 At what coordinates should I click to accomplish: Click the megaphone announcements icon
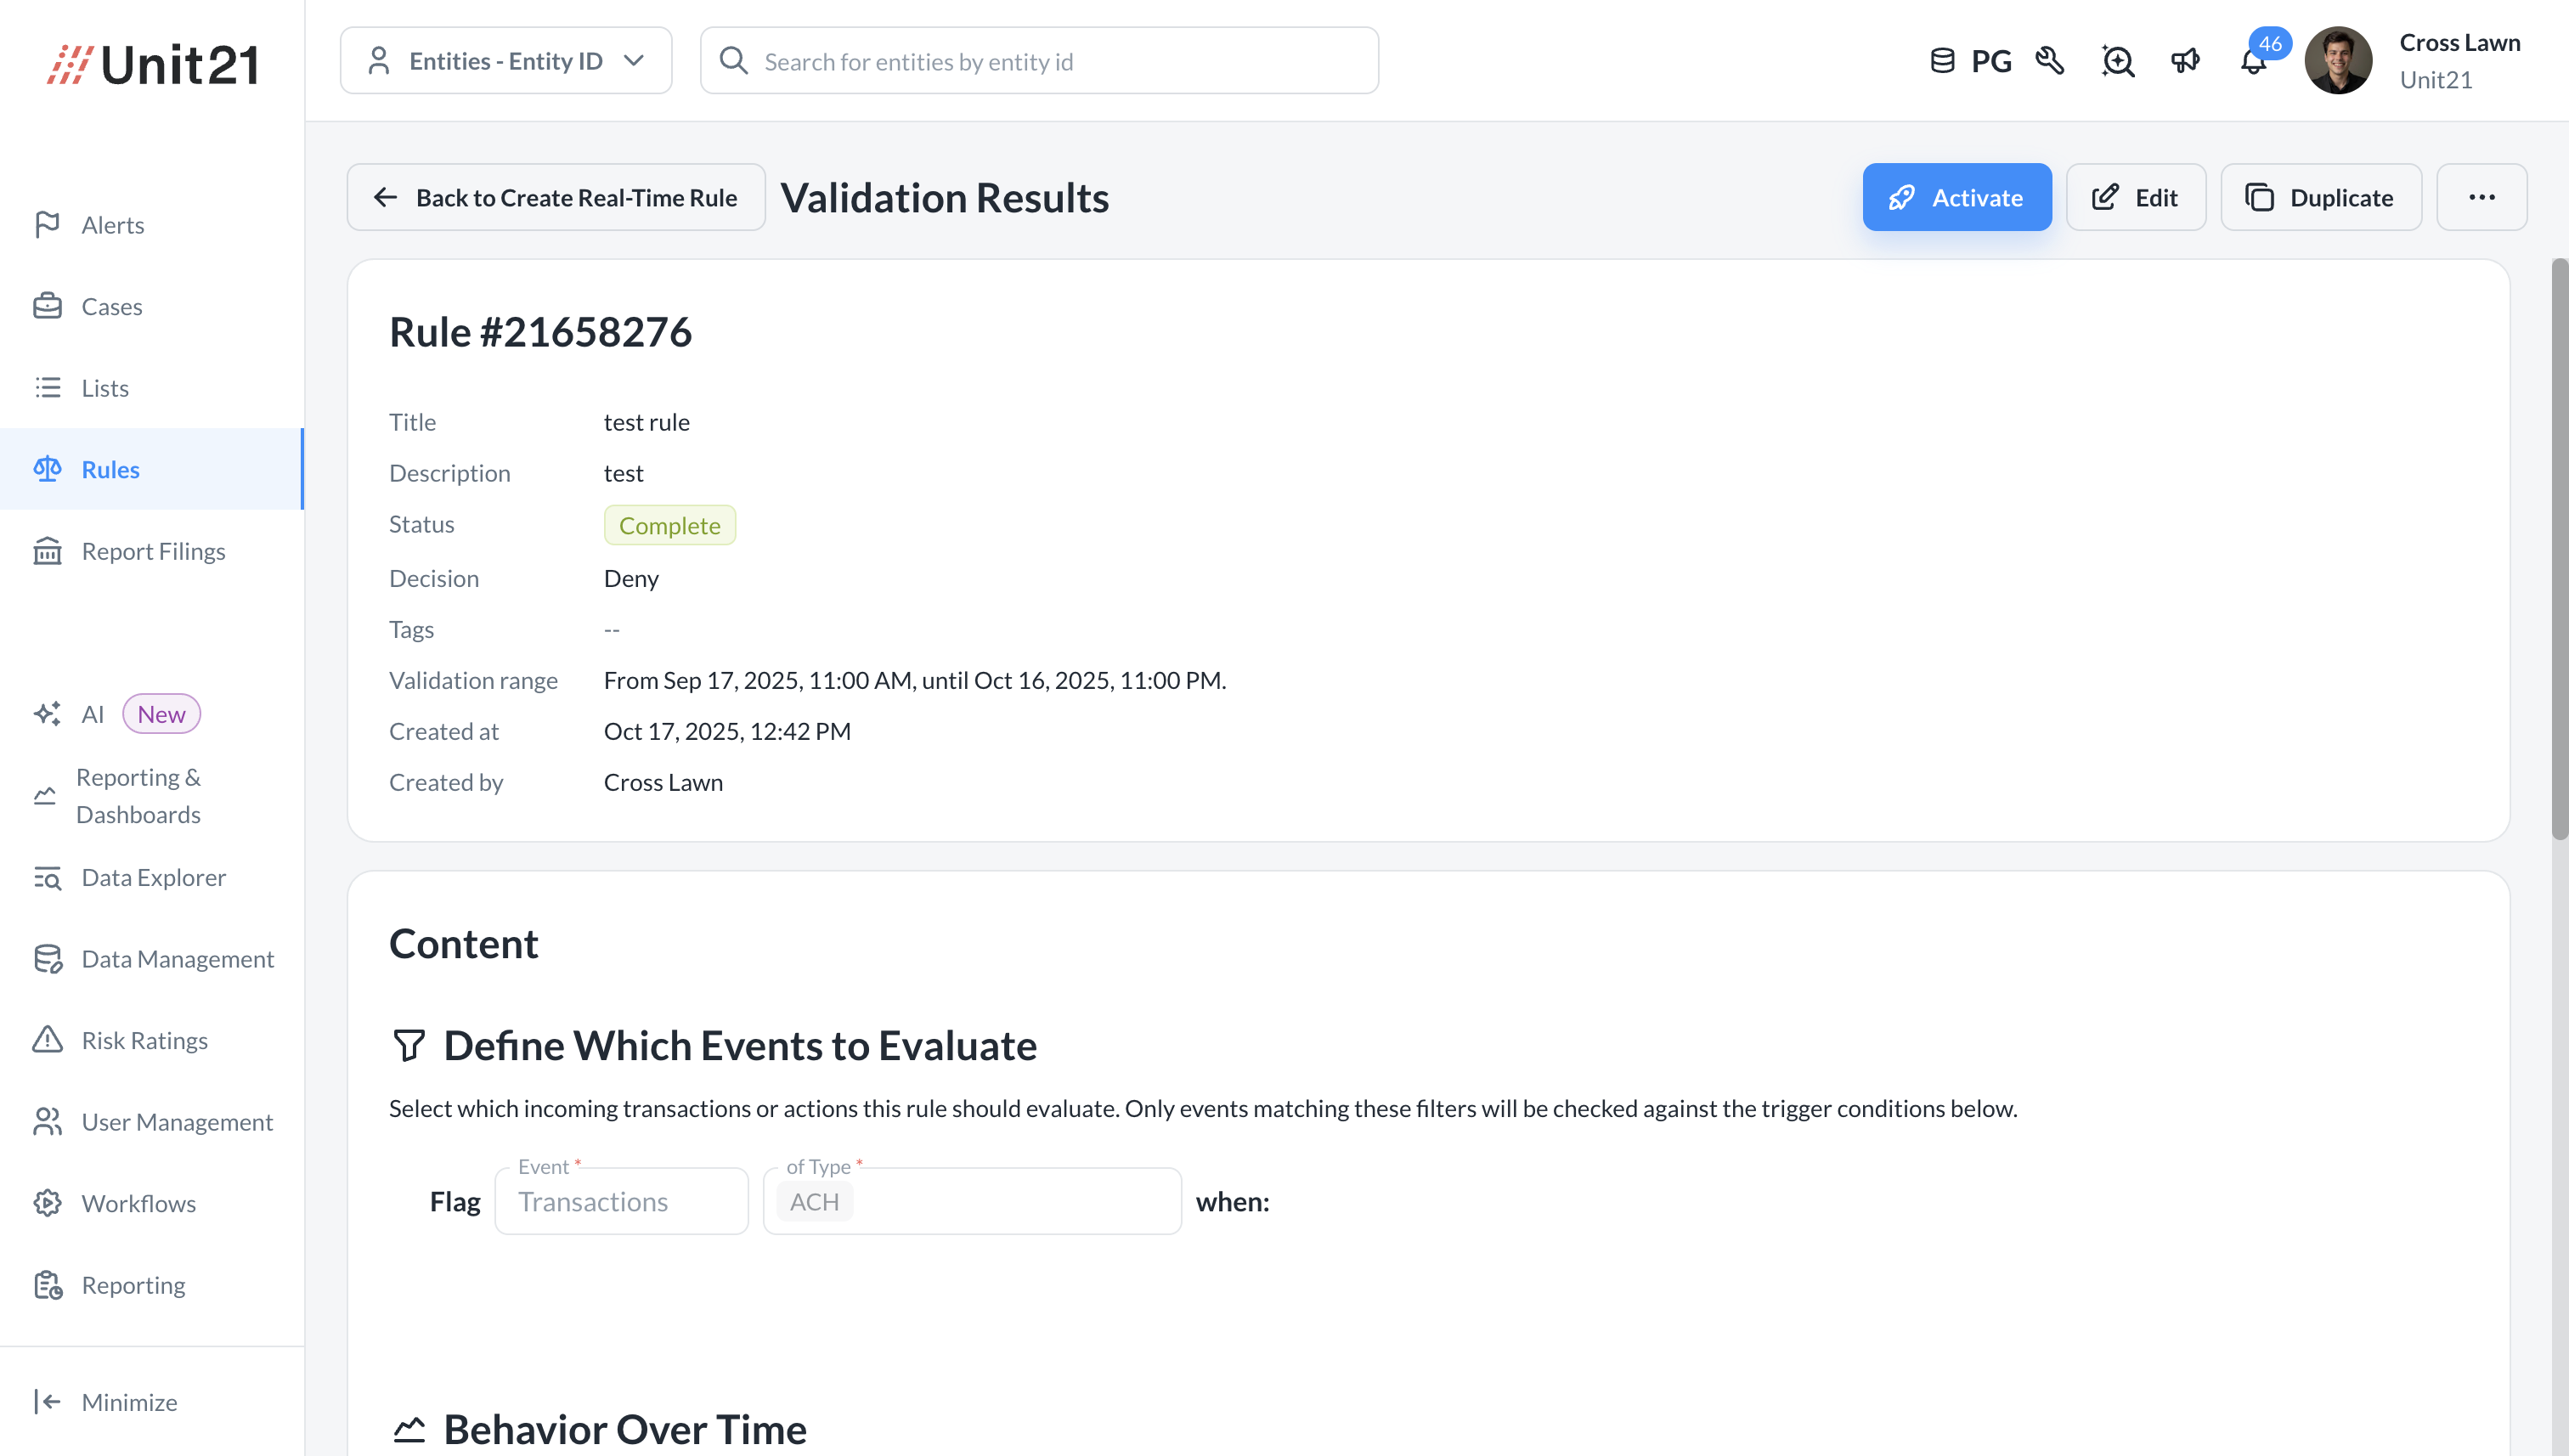coord(2185,61)
